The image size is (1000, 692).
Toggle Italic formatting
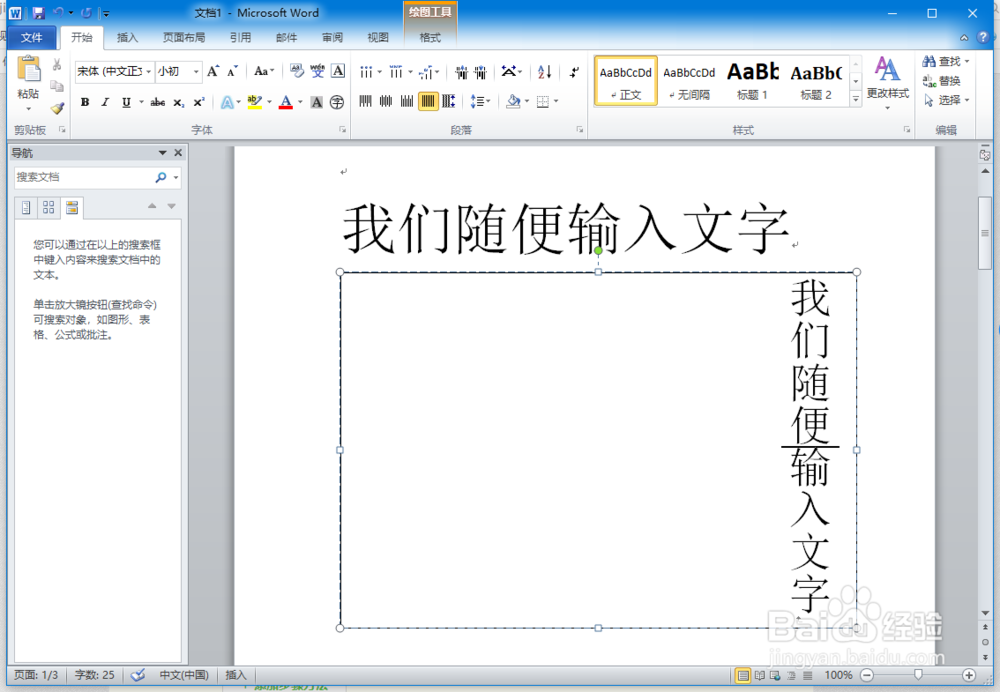click(x=105, y=102)
